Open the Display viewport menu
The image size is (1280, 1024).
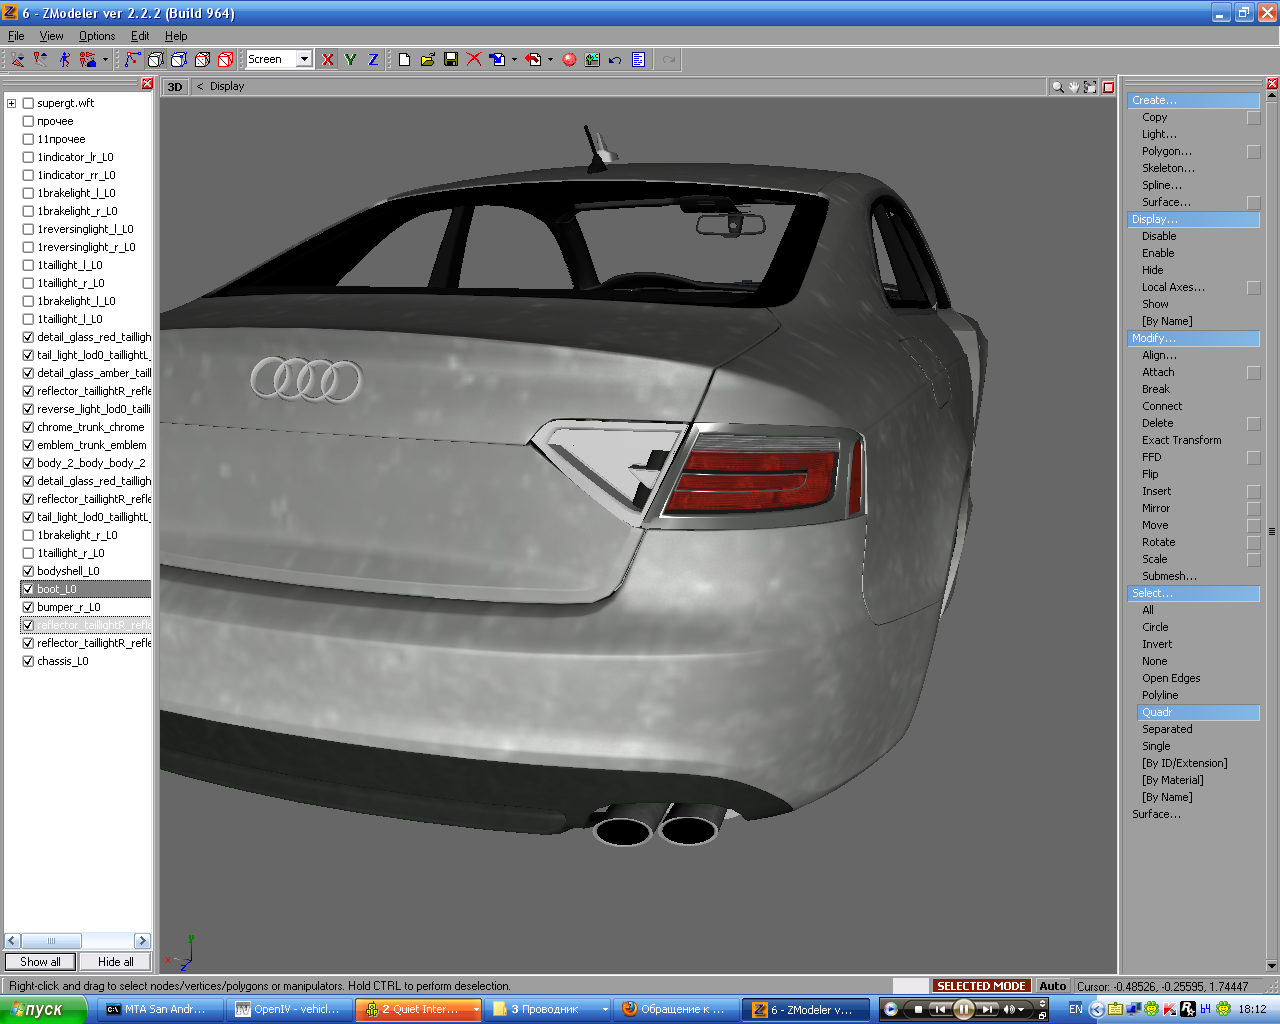click(x=226, y=87)
